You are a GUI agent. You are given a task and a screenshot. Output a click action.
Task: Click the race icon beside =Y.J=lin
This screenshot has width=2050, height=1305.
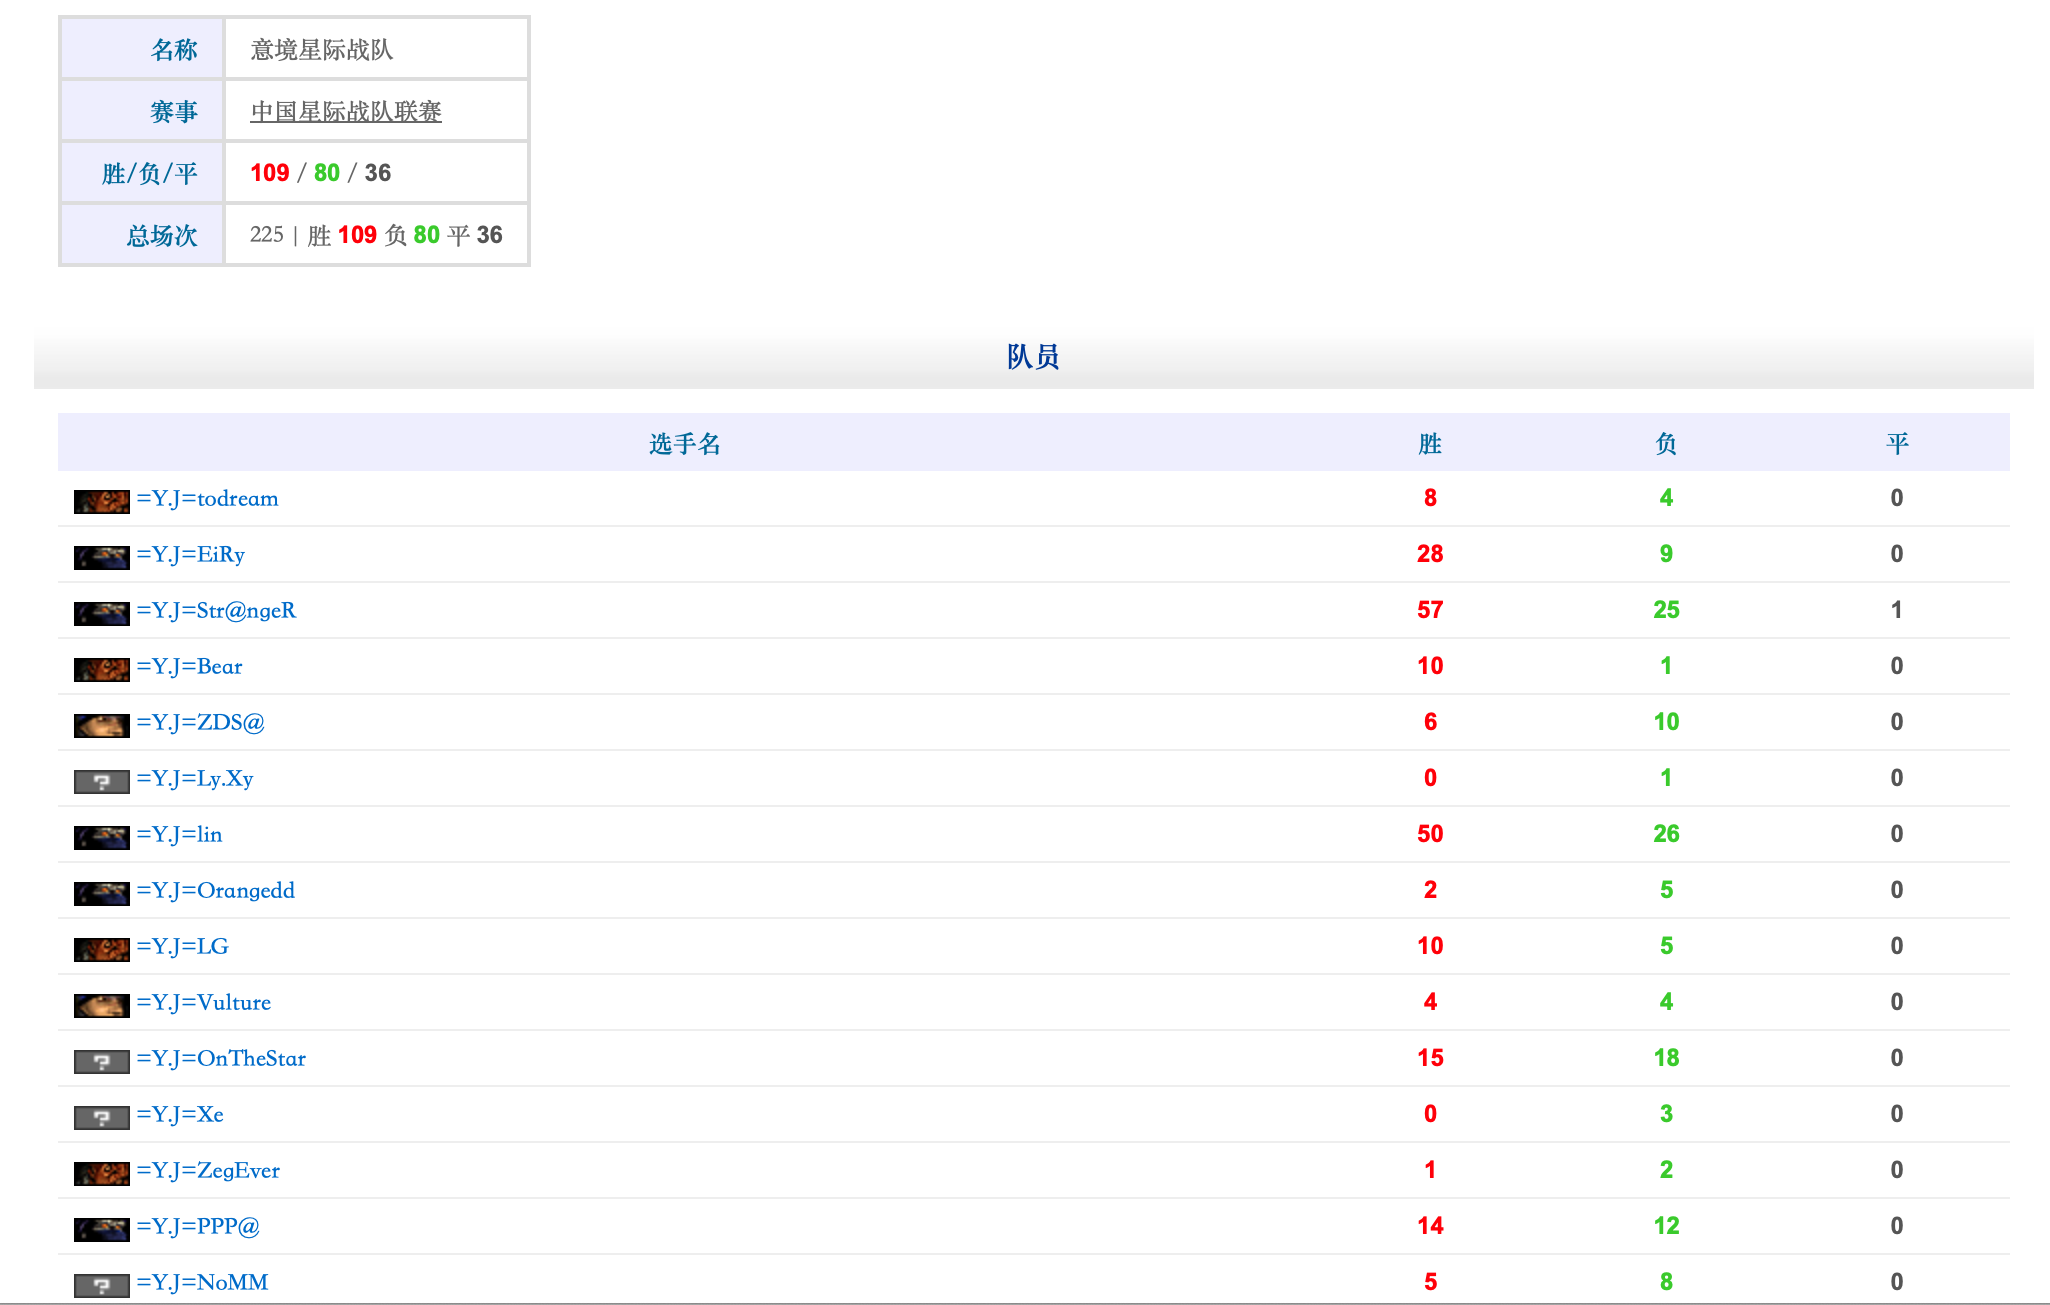click(102, 837)
